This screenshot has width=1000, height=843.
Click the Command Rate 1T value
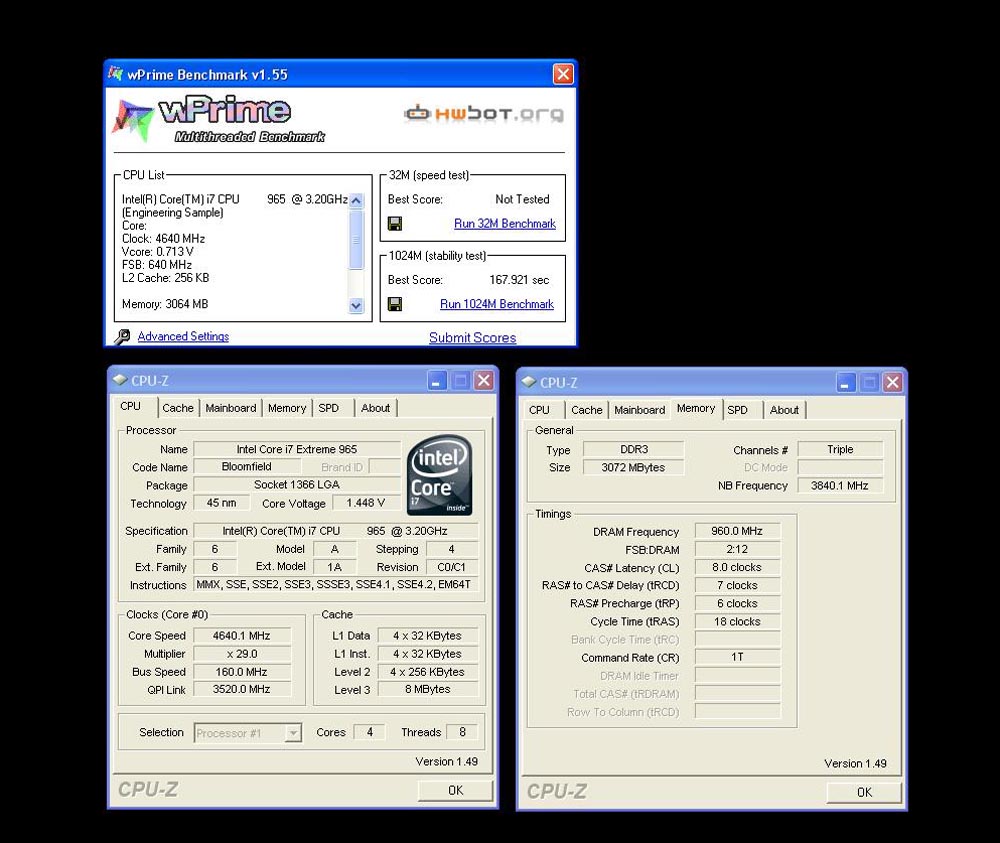tap(737, 657)
